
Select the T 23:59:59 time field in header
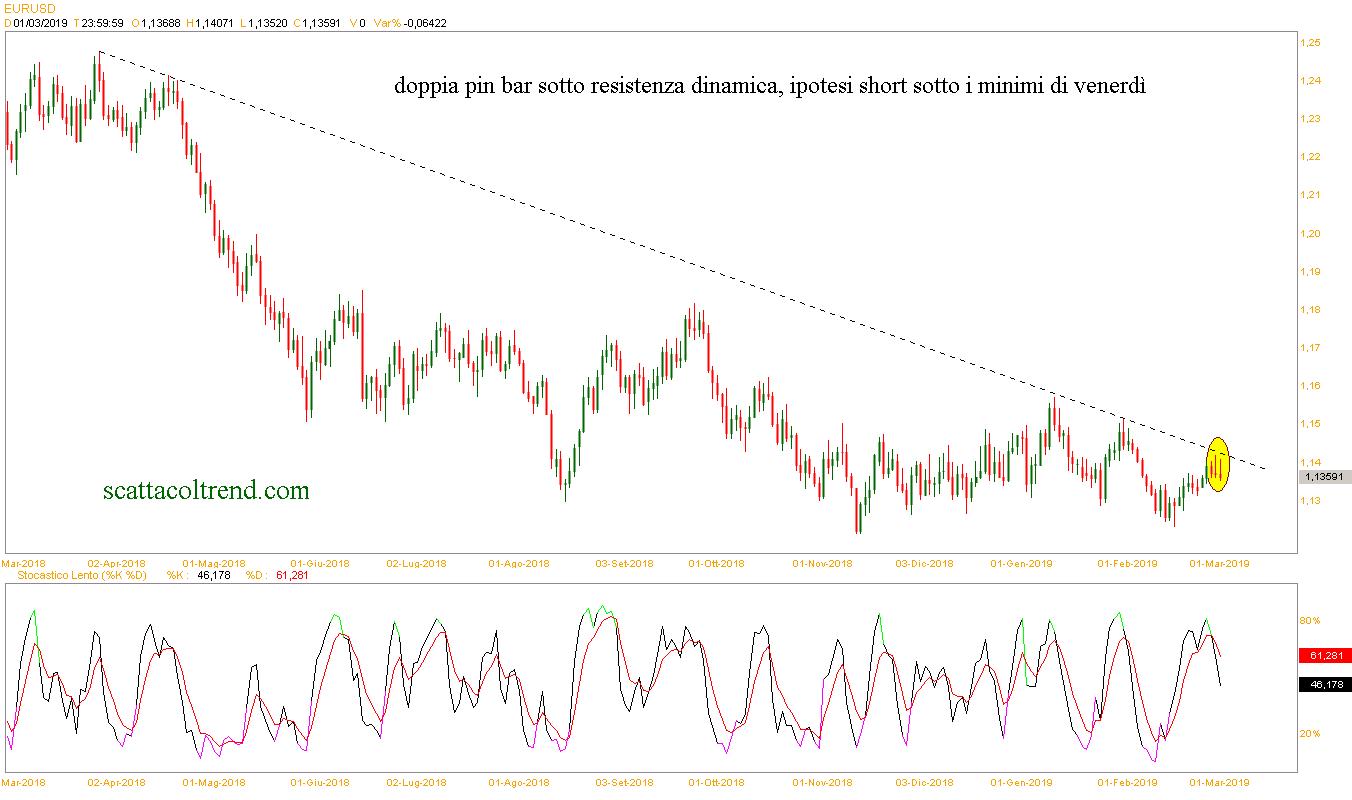97,22
